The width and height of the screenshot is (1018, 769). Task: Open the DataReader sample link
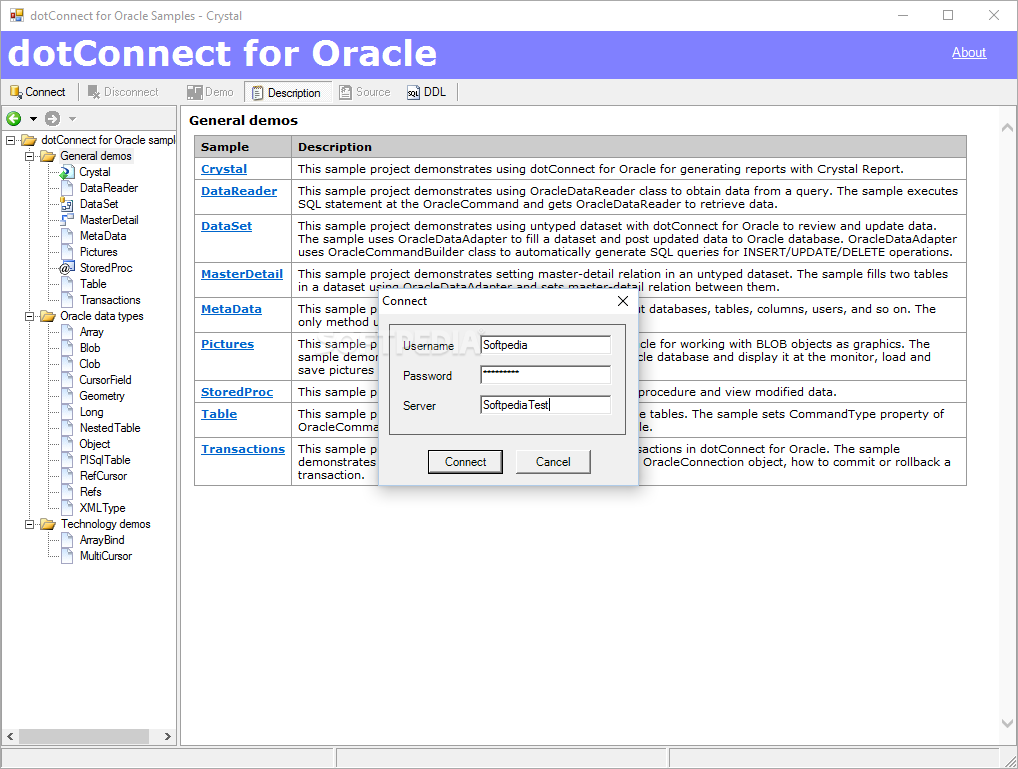pos(239,191)
